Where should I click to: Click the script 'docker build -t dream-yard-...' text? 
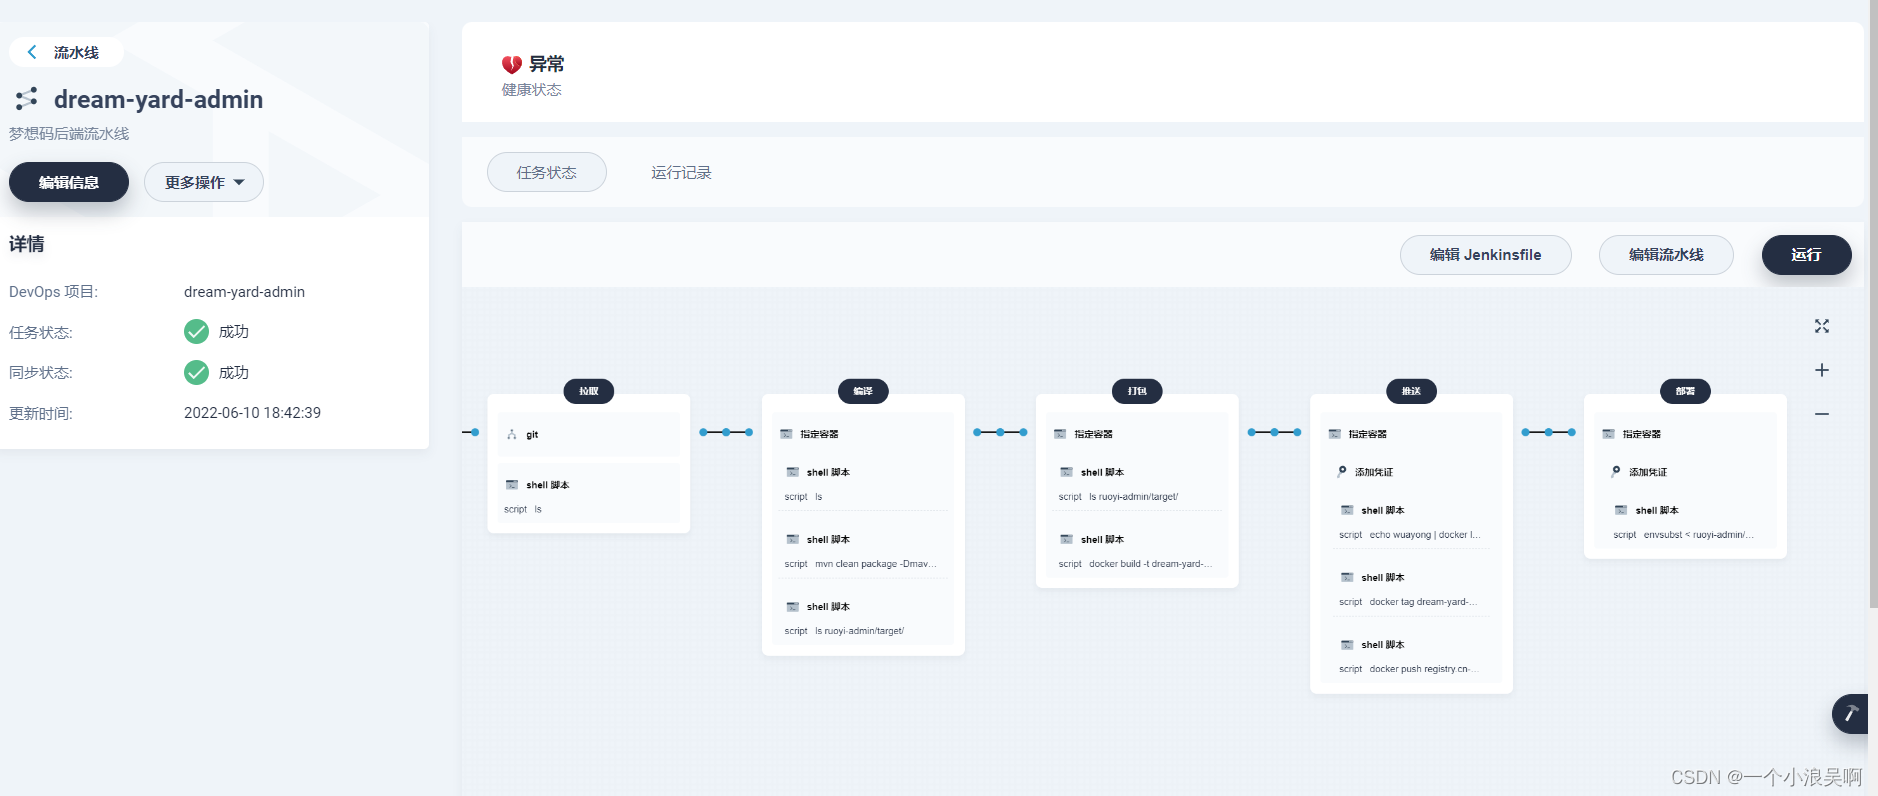pos(1150,564)
